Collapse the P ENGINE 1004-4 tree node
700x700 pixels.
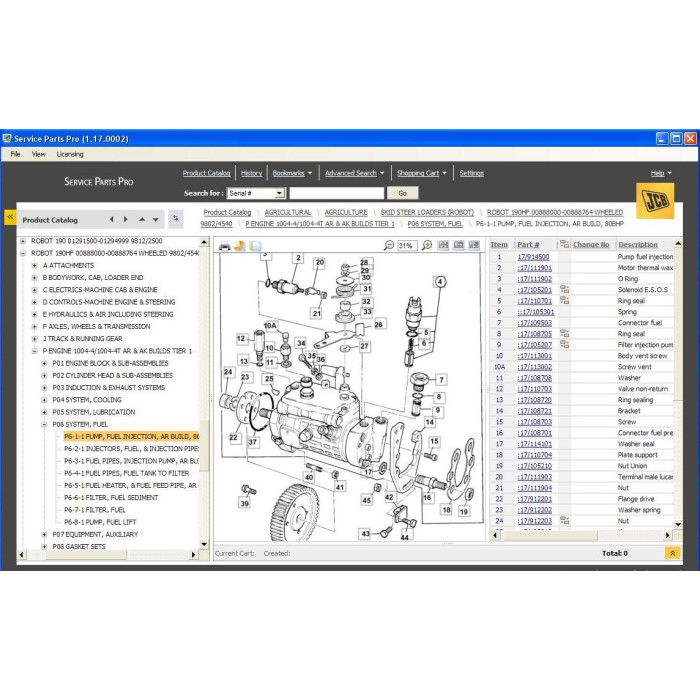34,351
